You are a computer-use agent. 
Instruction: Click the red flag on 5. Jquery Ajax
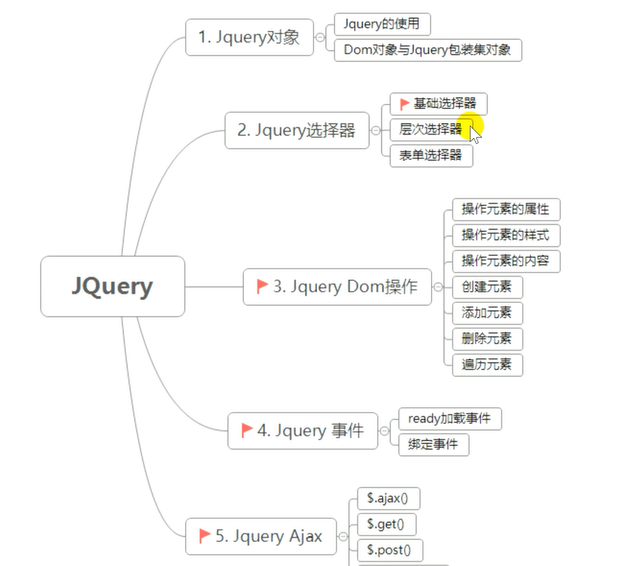coord(204,536)
